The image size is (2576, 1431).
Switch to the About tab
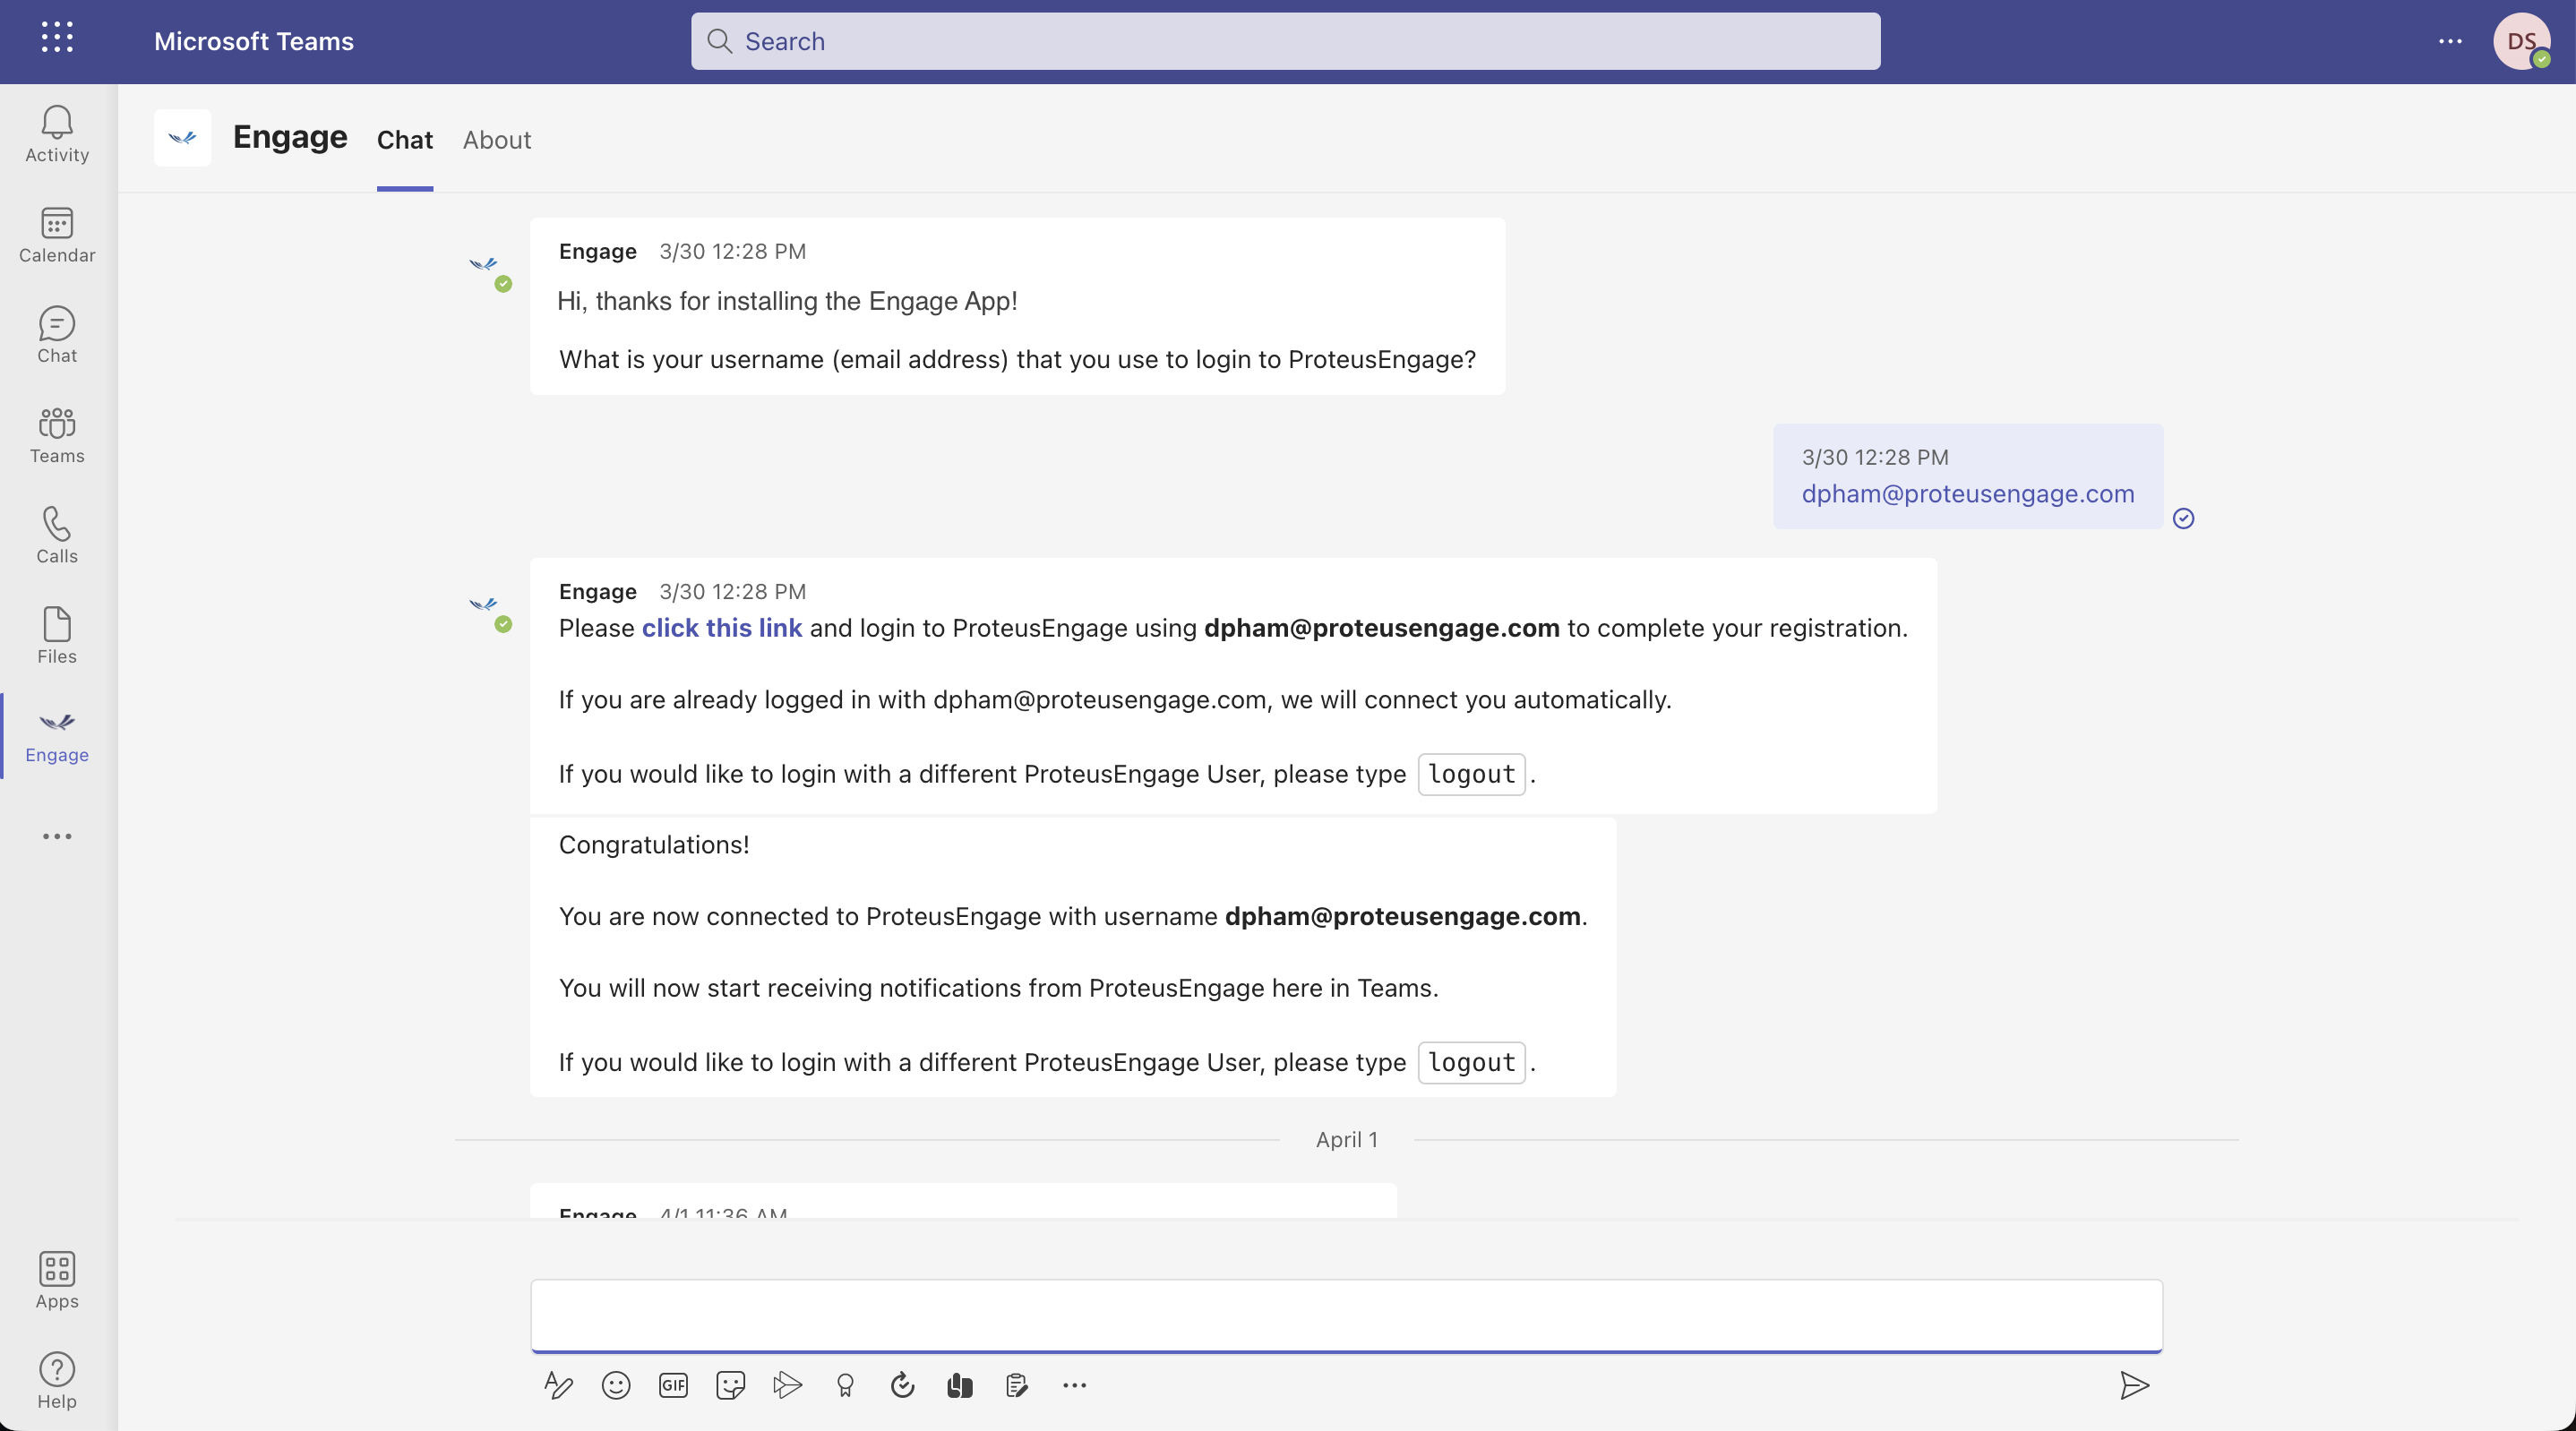[x=497, y=140]
